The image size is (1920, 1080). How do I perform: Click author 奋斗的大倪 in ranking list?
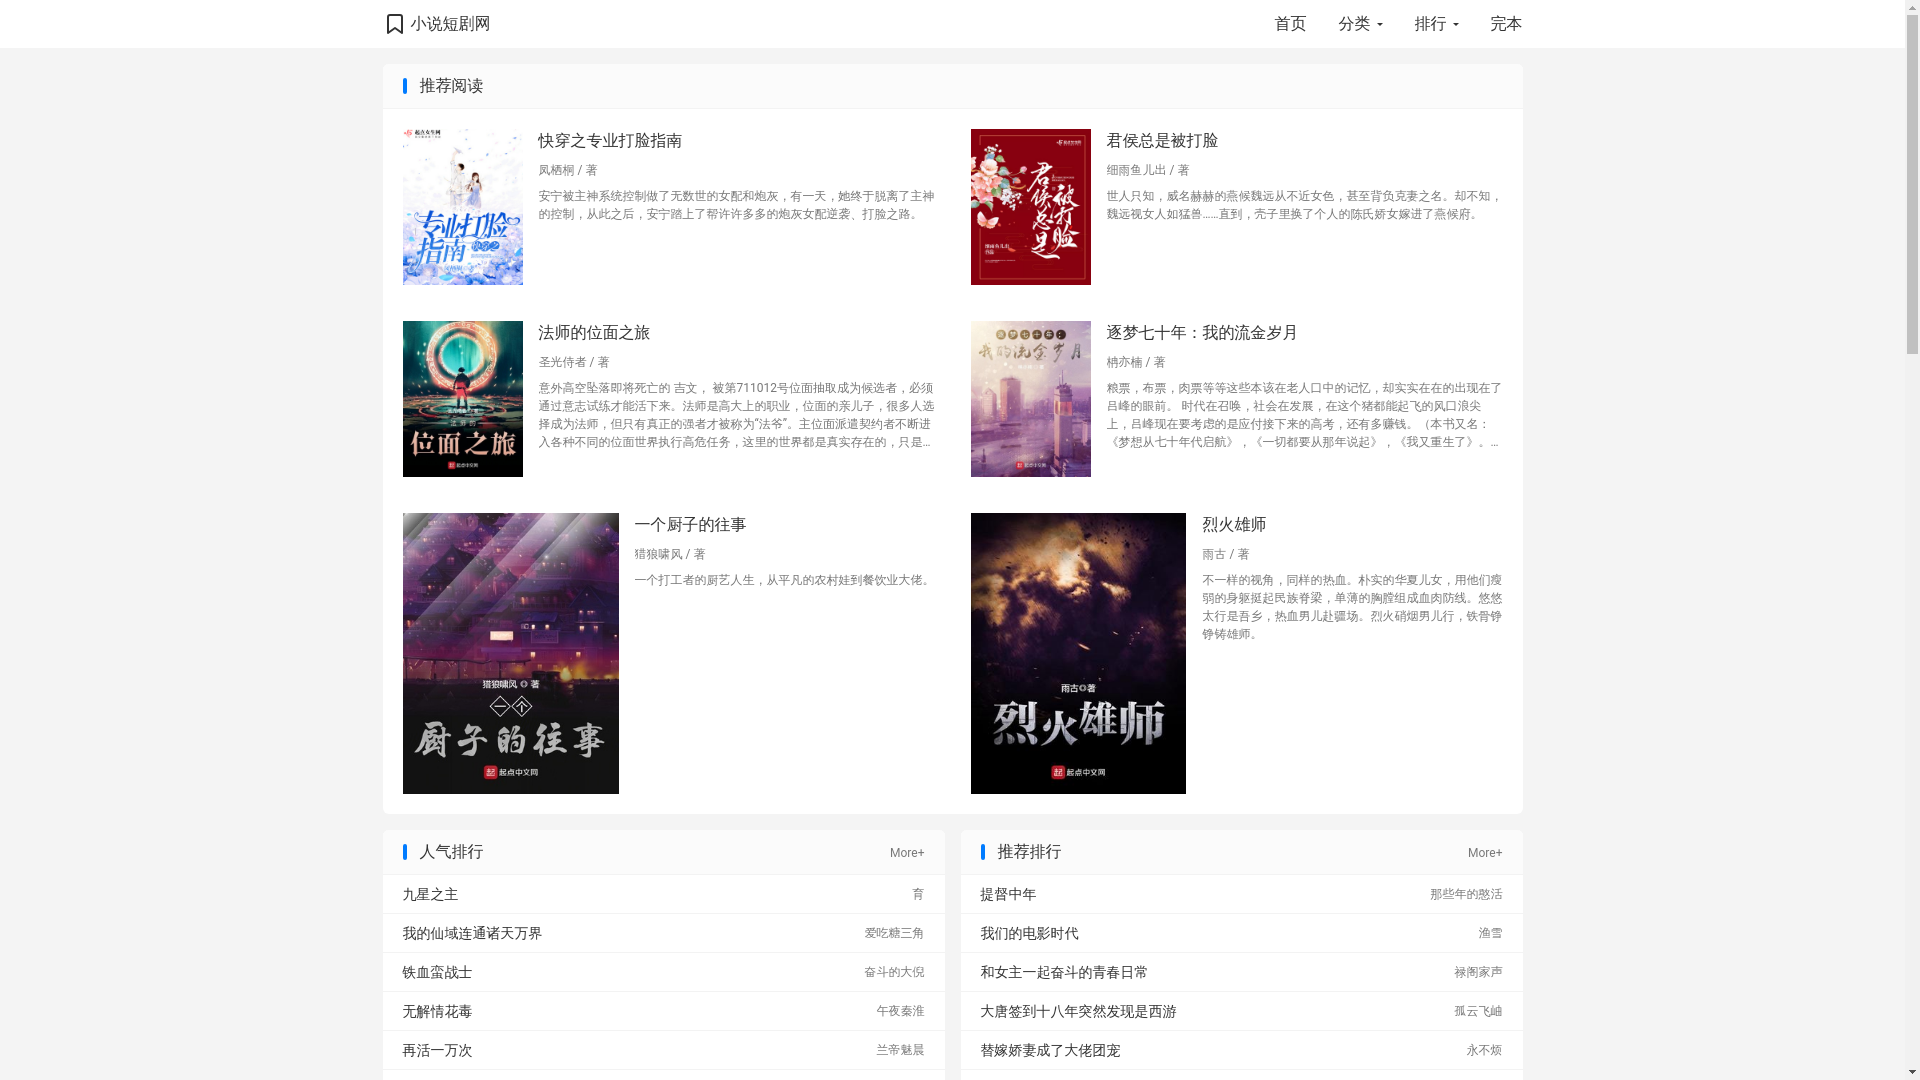coord(894,973)
